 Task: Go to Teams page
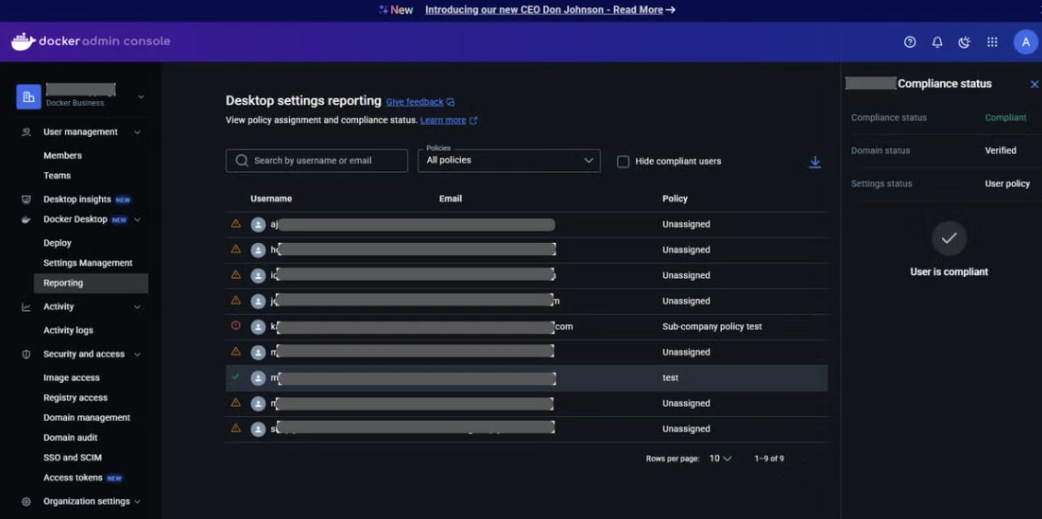57,175
